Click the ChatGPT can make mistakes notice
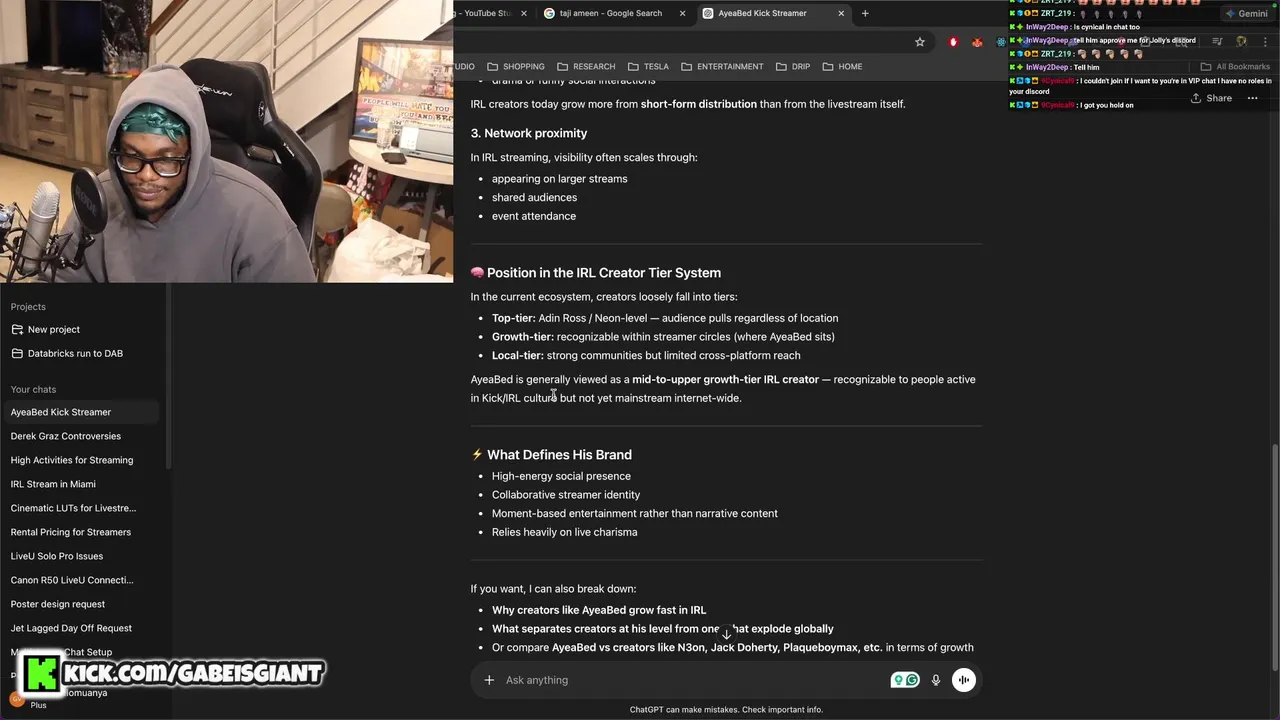Image resolution: width=1280 pixels, height=720 pixels. [x=726, y=710]
